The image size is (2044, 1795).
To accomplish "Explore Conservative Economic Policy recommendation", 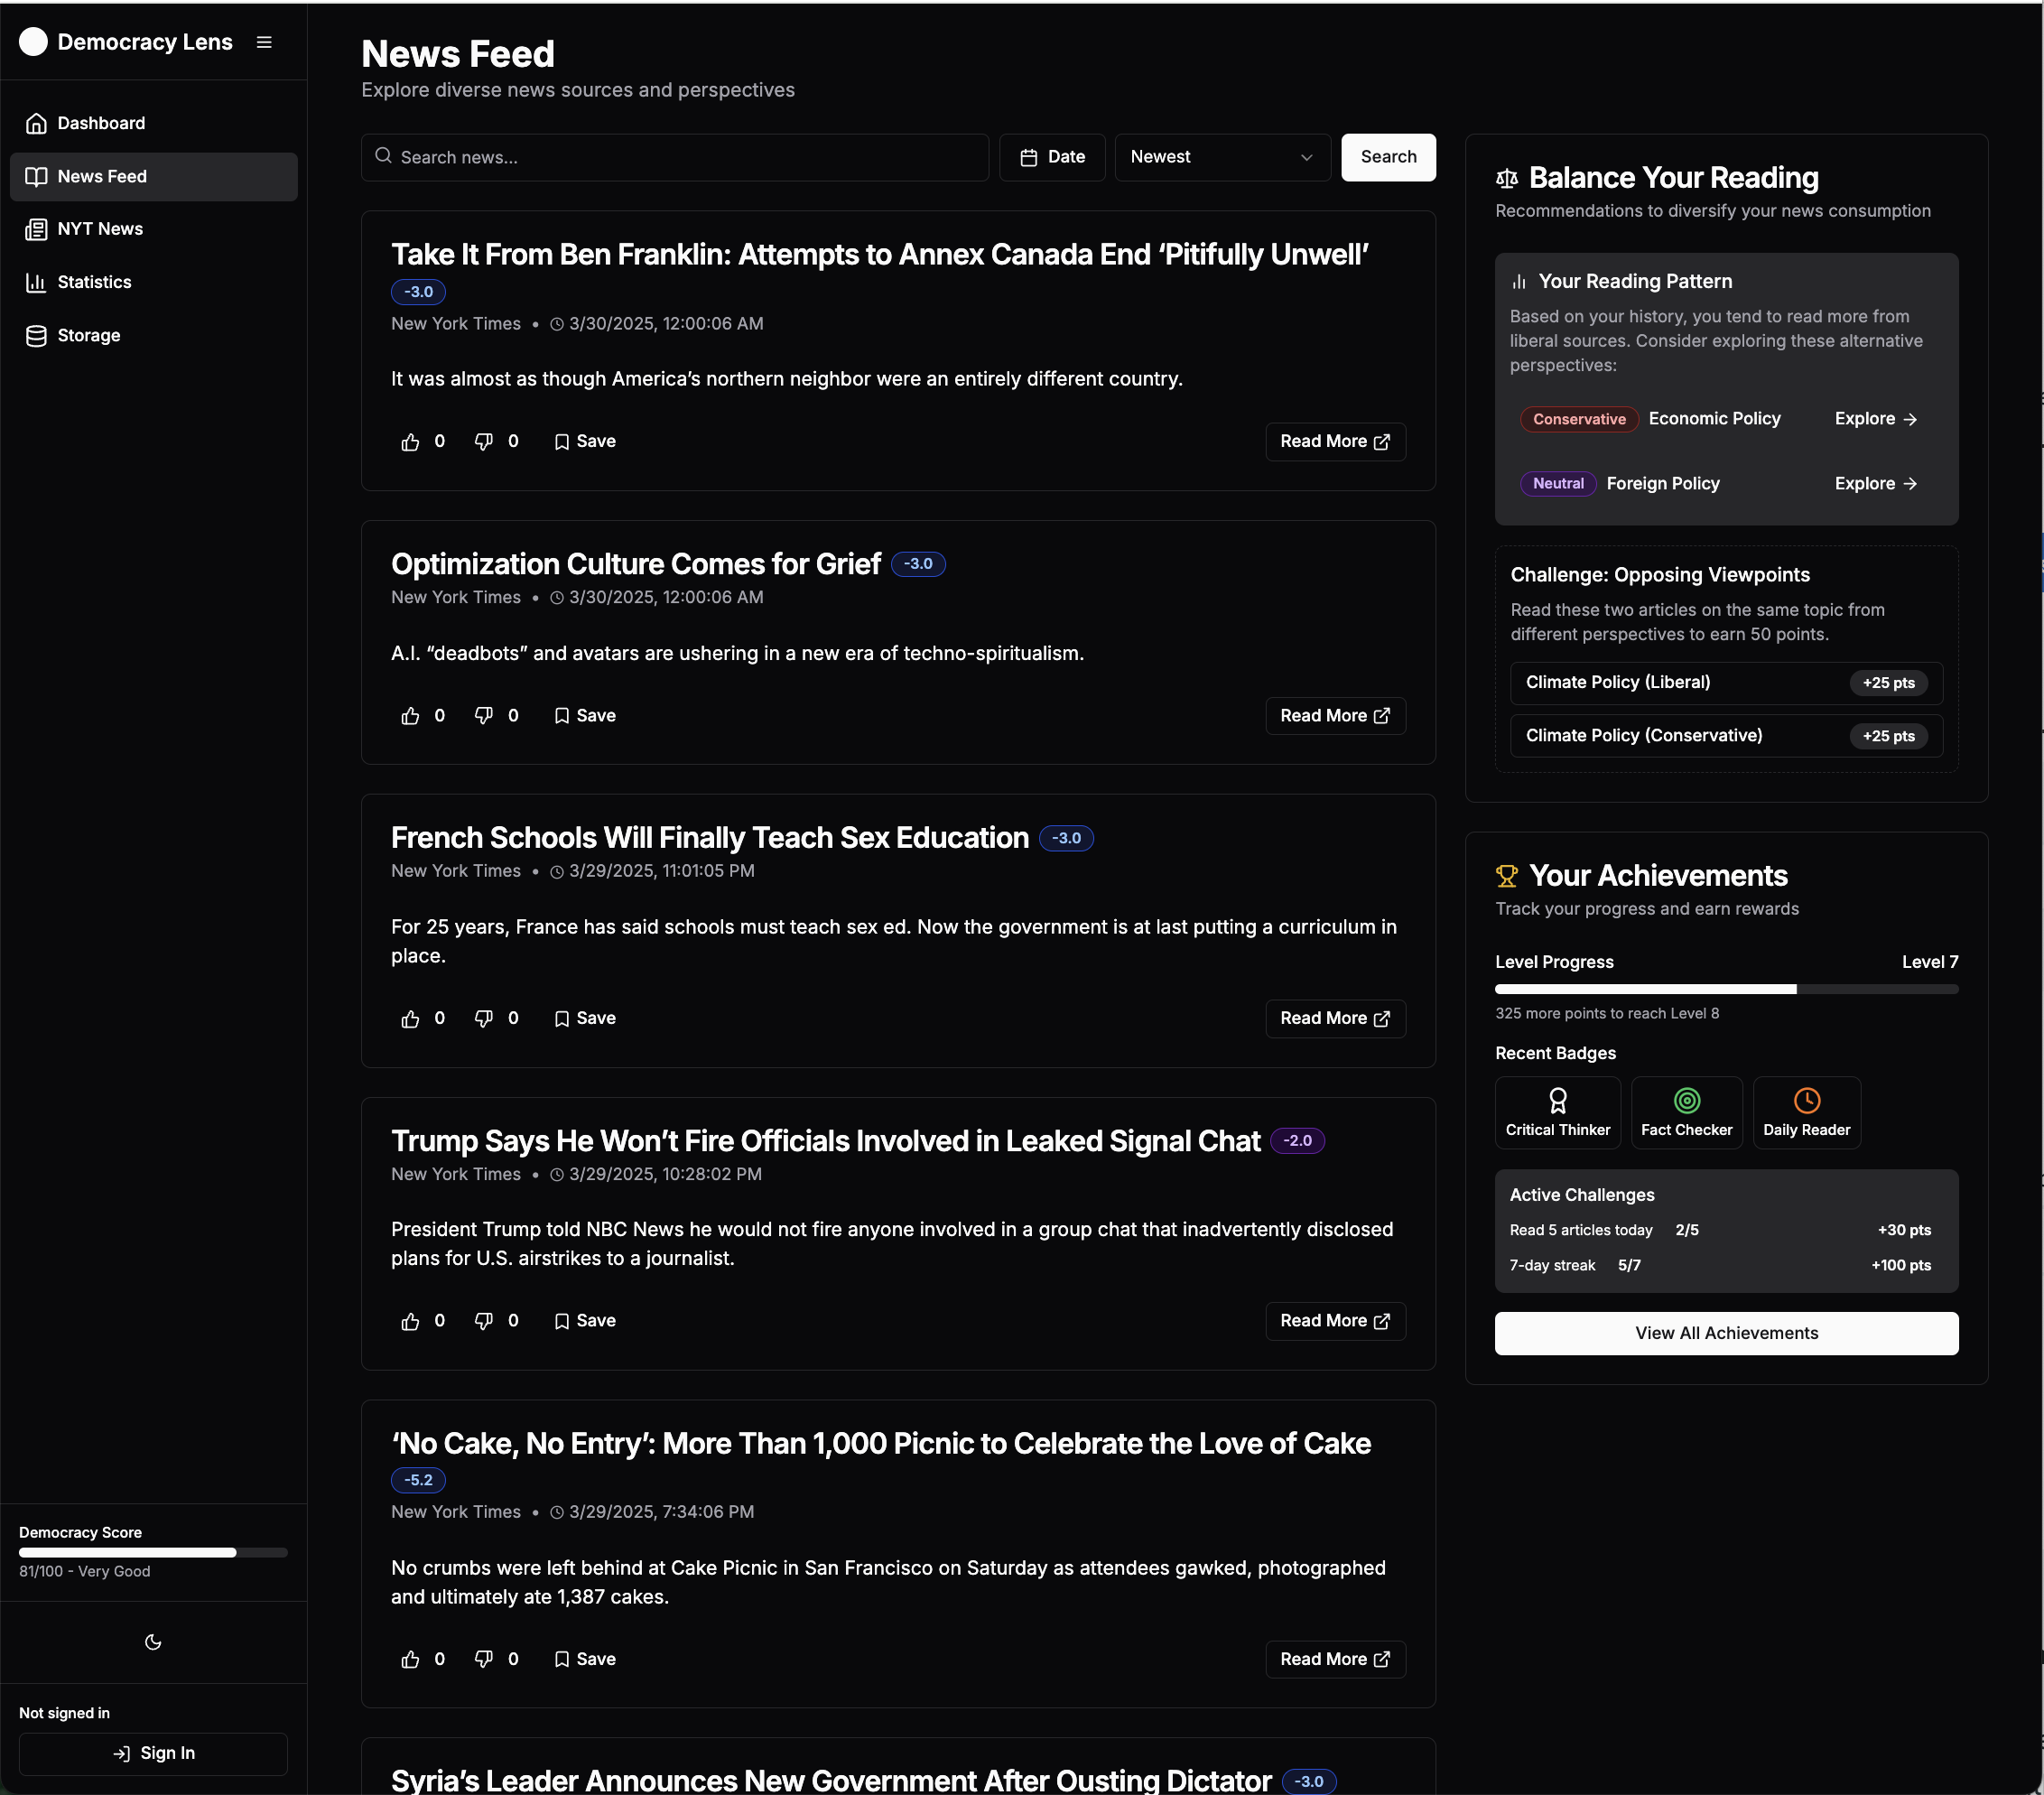I will [x=1874, y=419].
